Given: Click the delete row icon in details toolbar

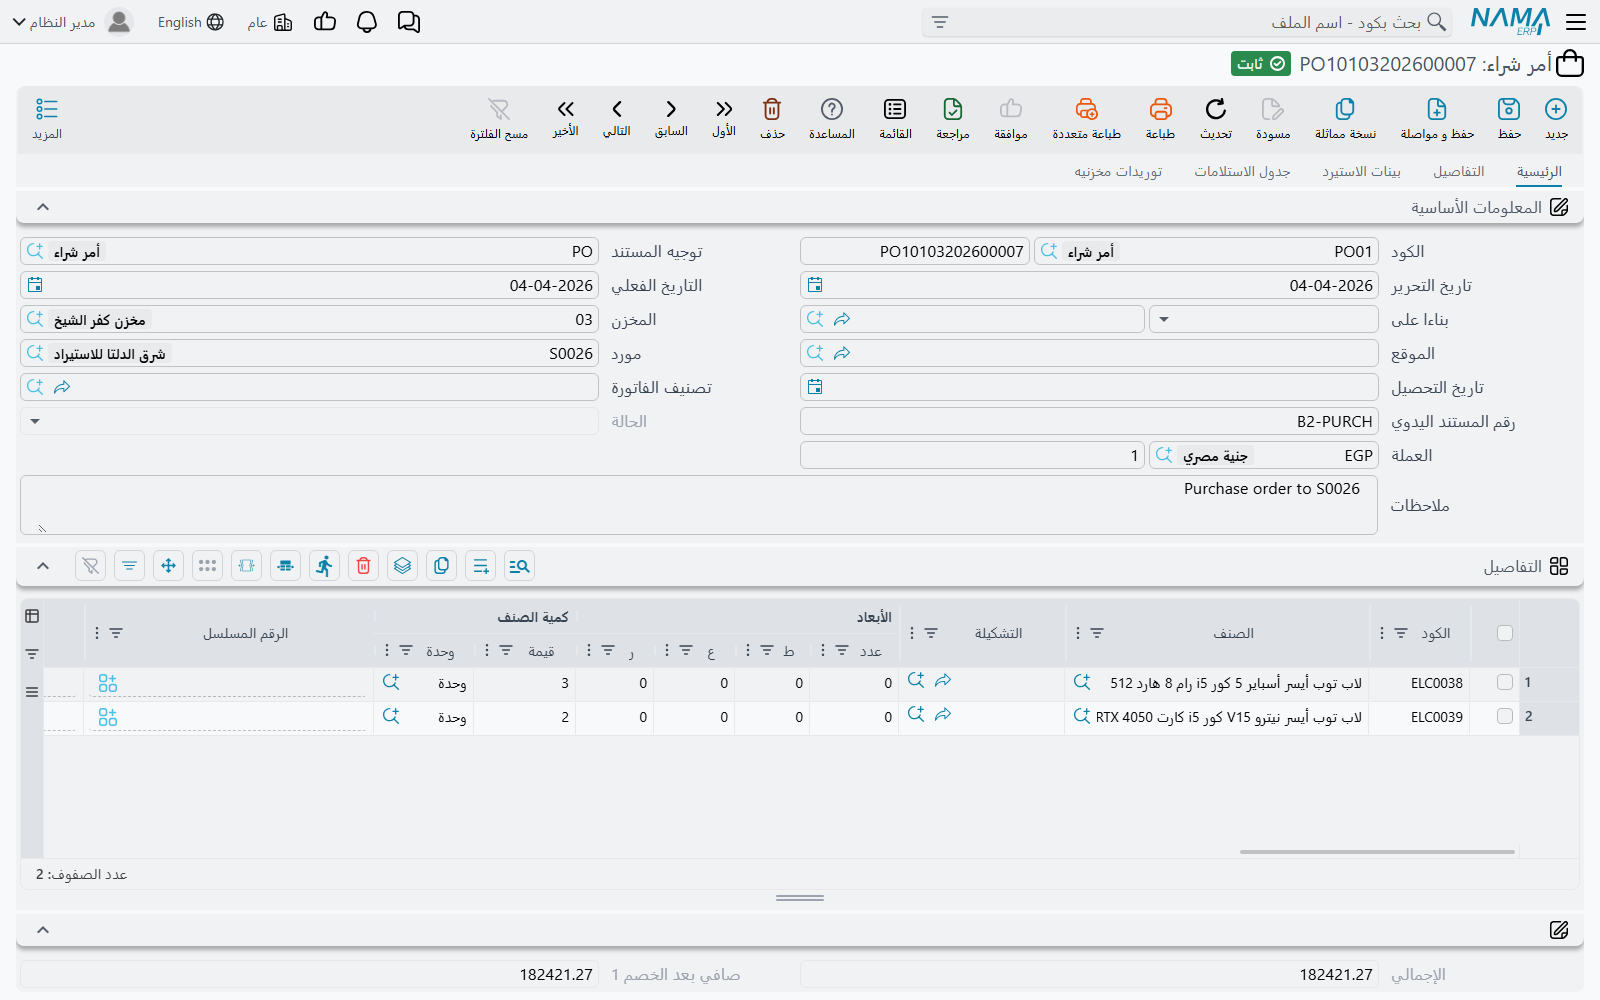Looking at the screenshot, I should click(363, 566).
